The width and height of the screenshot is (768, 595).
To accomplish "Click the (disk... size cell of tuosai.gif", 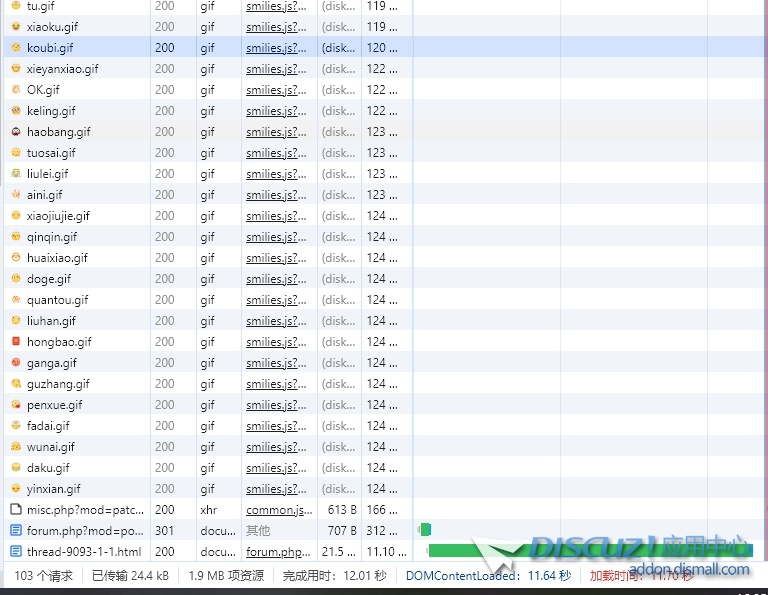I will coord(338,153).
